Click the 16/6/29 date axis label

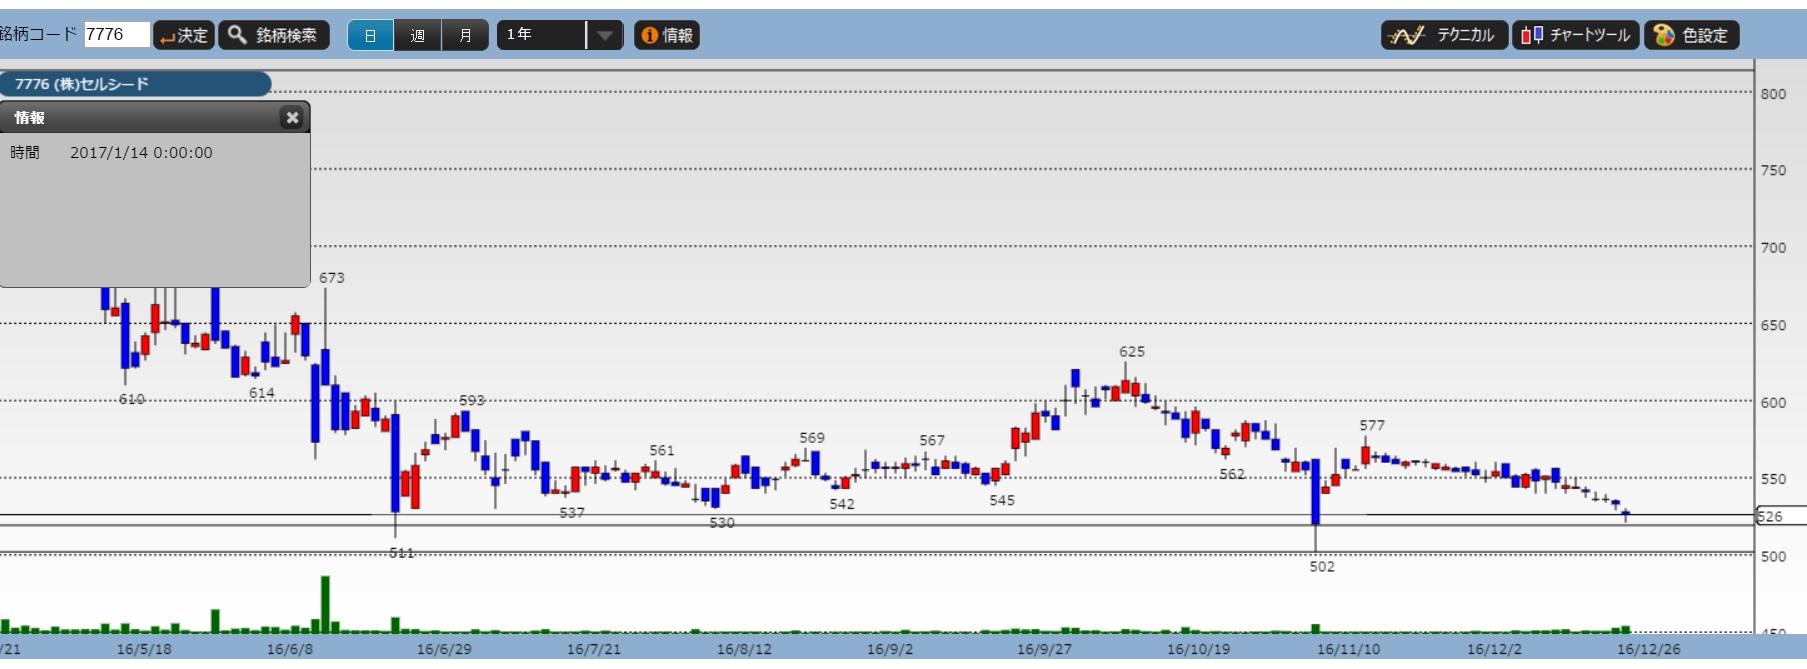tap(444, 650)
